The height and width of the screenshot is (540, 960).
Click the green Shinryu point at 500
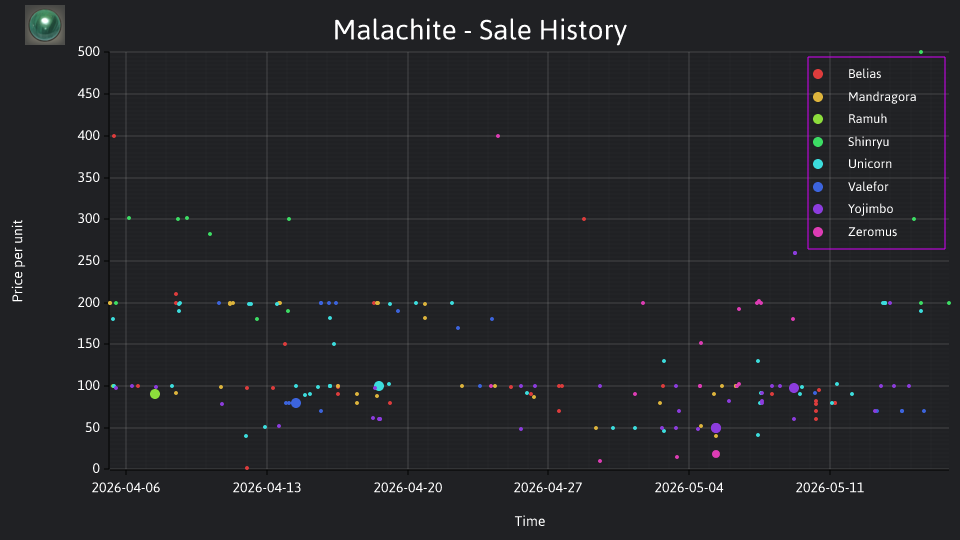(x=921, y=52)
